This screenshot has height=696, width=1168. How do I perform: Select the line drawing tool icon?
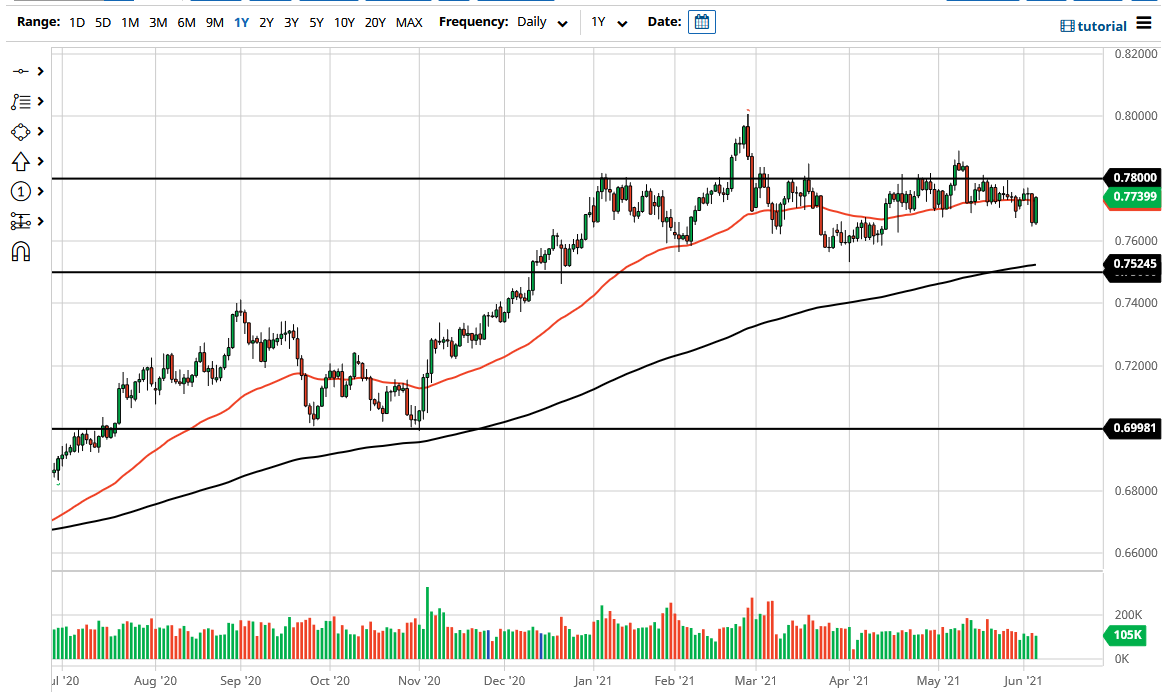[x=21, y=72]
